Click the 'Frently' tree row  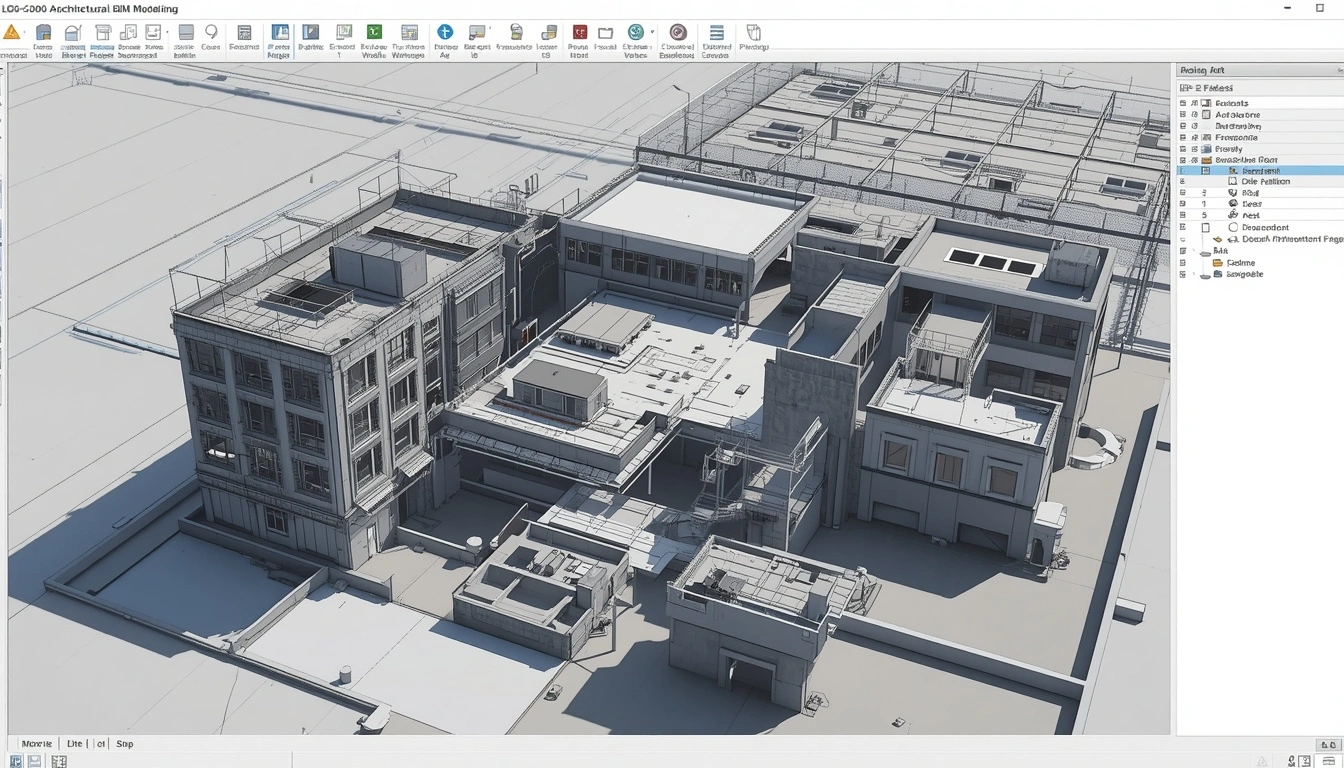[x=1261, y=149]
